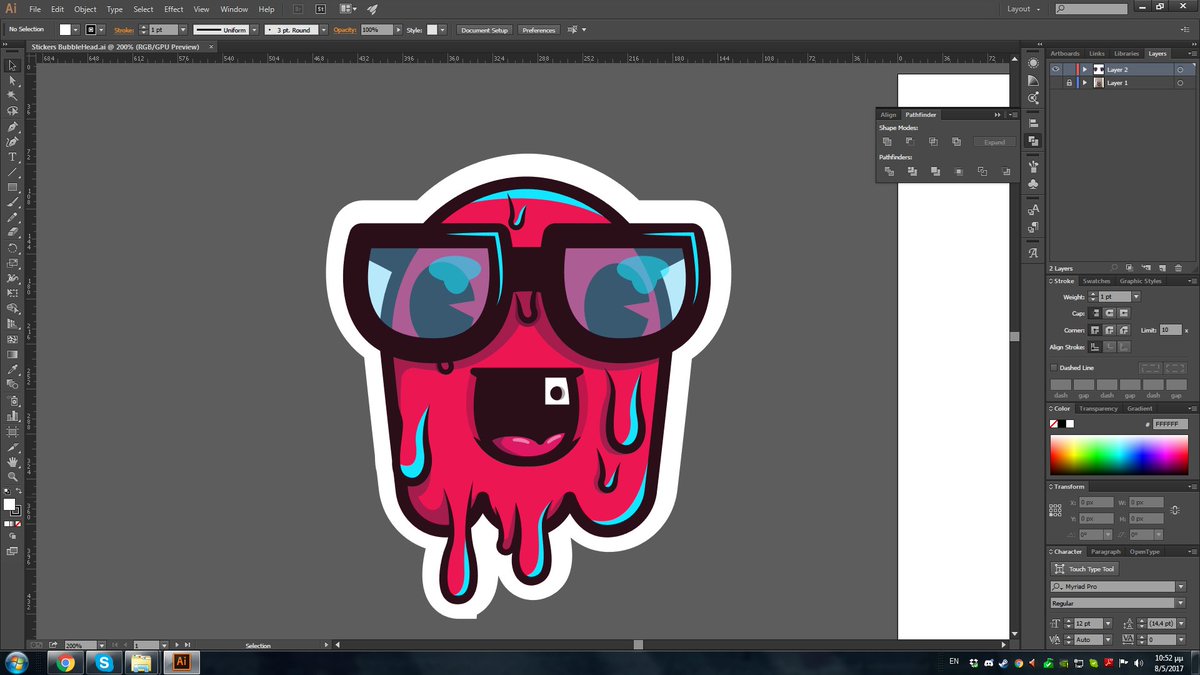1200x675 pixels.
Task: Enable the Dashed Line checkbox
Action: pos(1054,367)
